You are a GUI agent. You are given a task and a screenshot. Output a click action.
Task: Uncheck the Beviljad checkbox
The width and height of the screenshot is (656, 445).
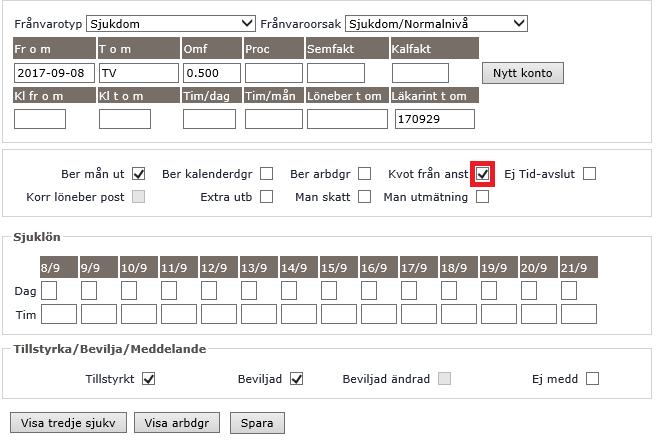click(297, 379)
